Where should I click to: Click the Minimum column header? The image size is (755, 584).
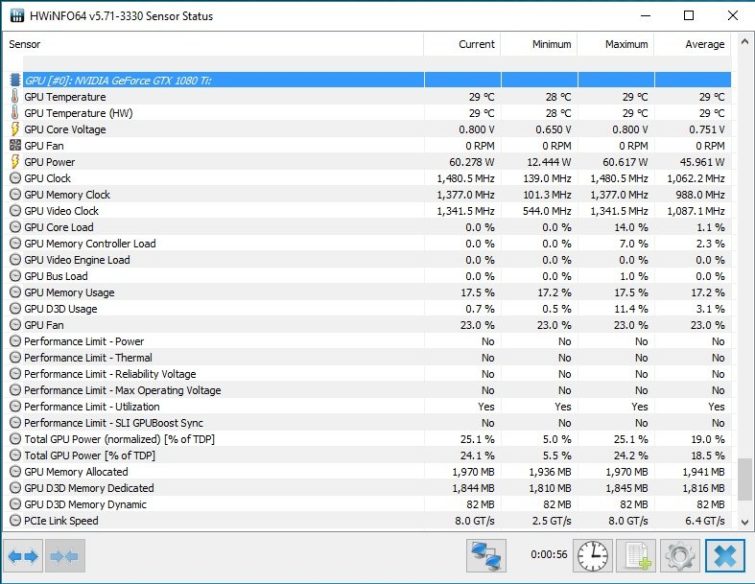[539, 44]
